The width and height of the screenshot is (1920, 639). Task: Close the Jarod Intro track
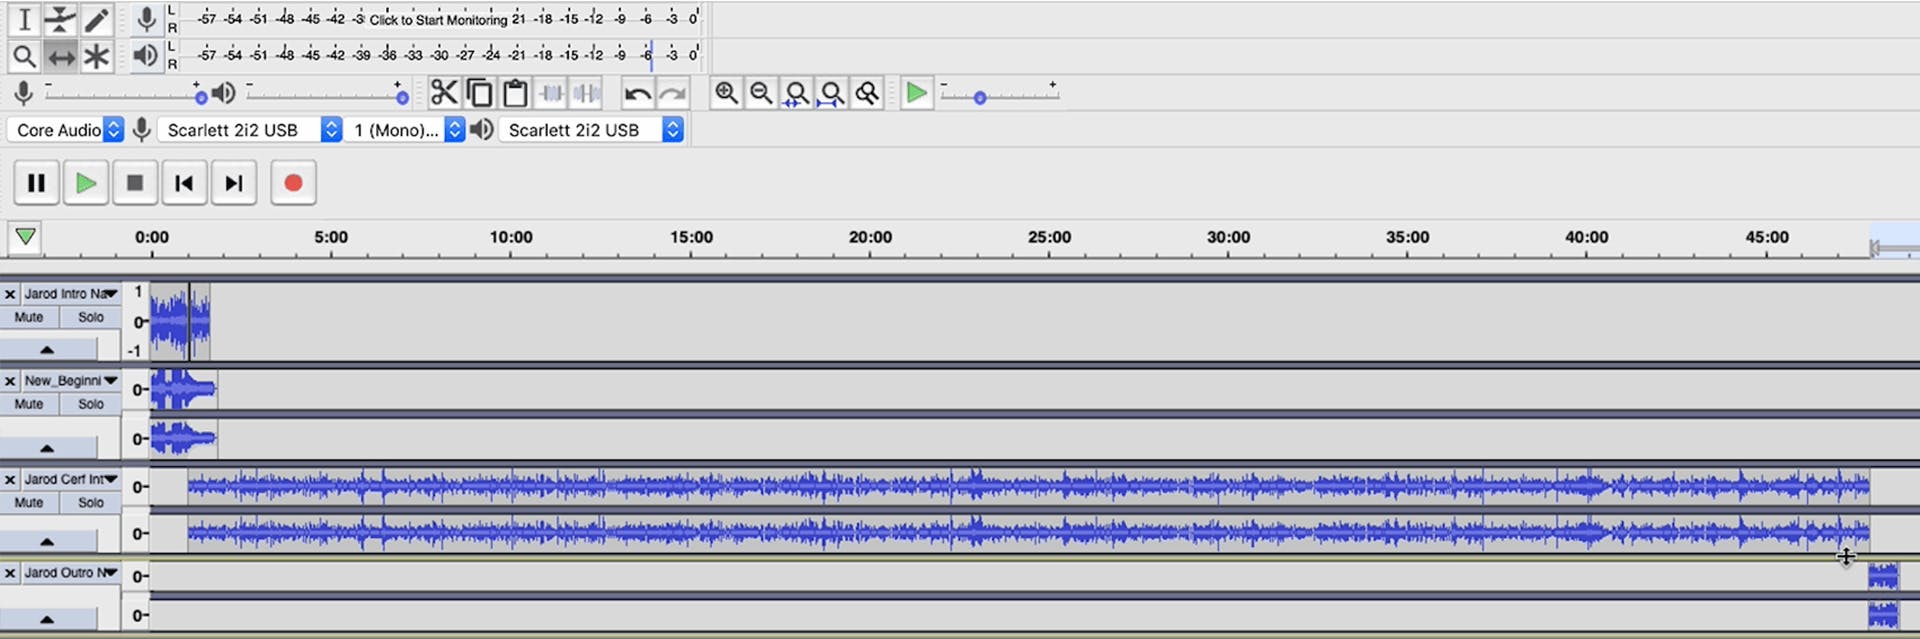pos(10,294)
